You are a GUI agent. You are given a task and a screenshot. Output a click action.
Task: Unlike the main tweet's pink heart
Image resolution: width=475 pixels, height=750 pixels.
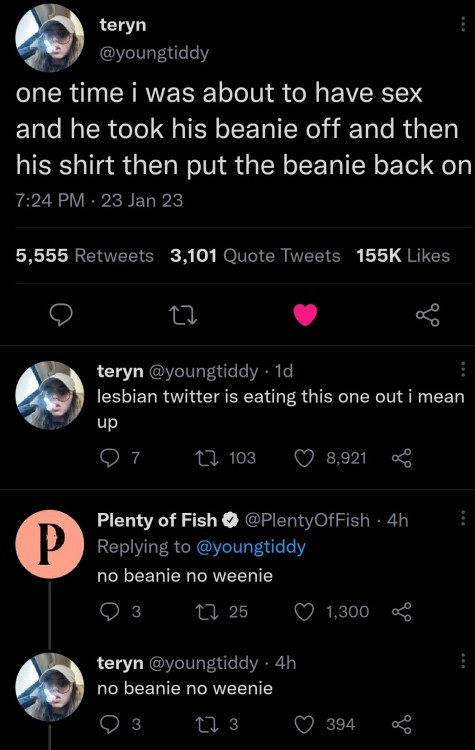(x=306, y=315)
